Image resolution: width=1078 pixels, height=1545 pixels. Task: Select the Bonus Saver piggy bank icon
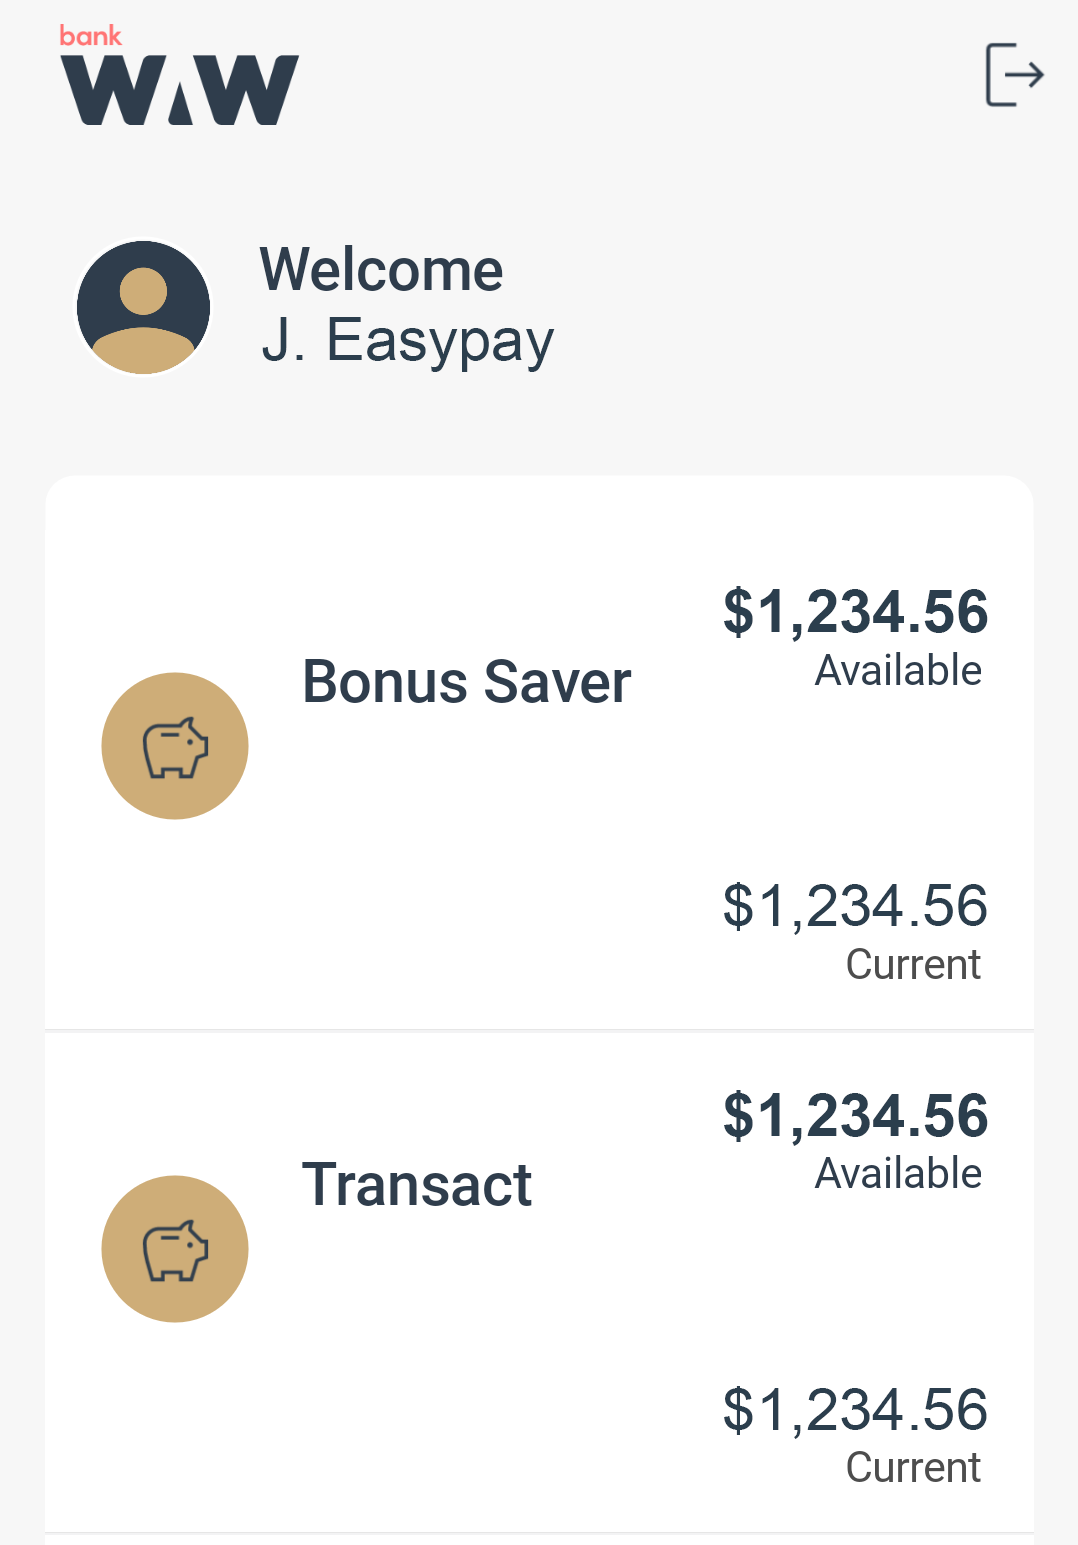(175, 746)
